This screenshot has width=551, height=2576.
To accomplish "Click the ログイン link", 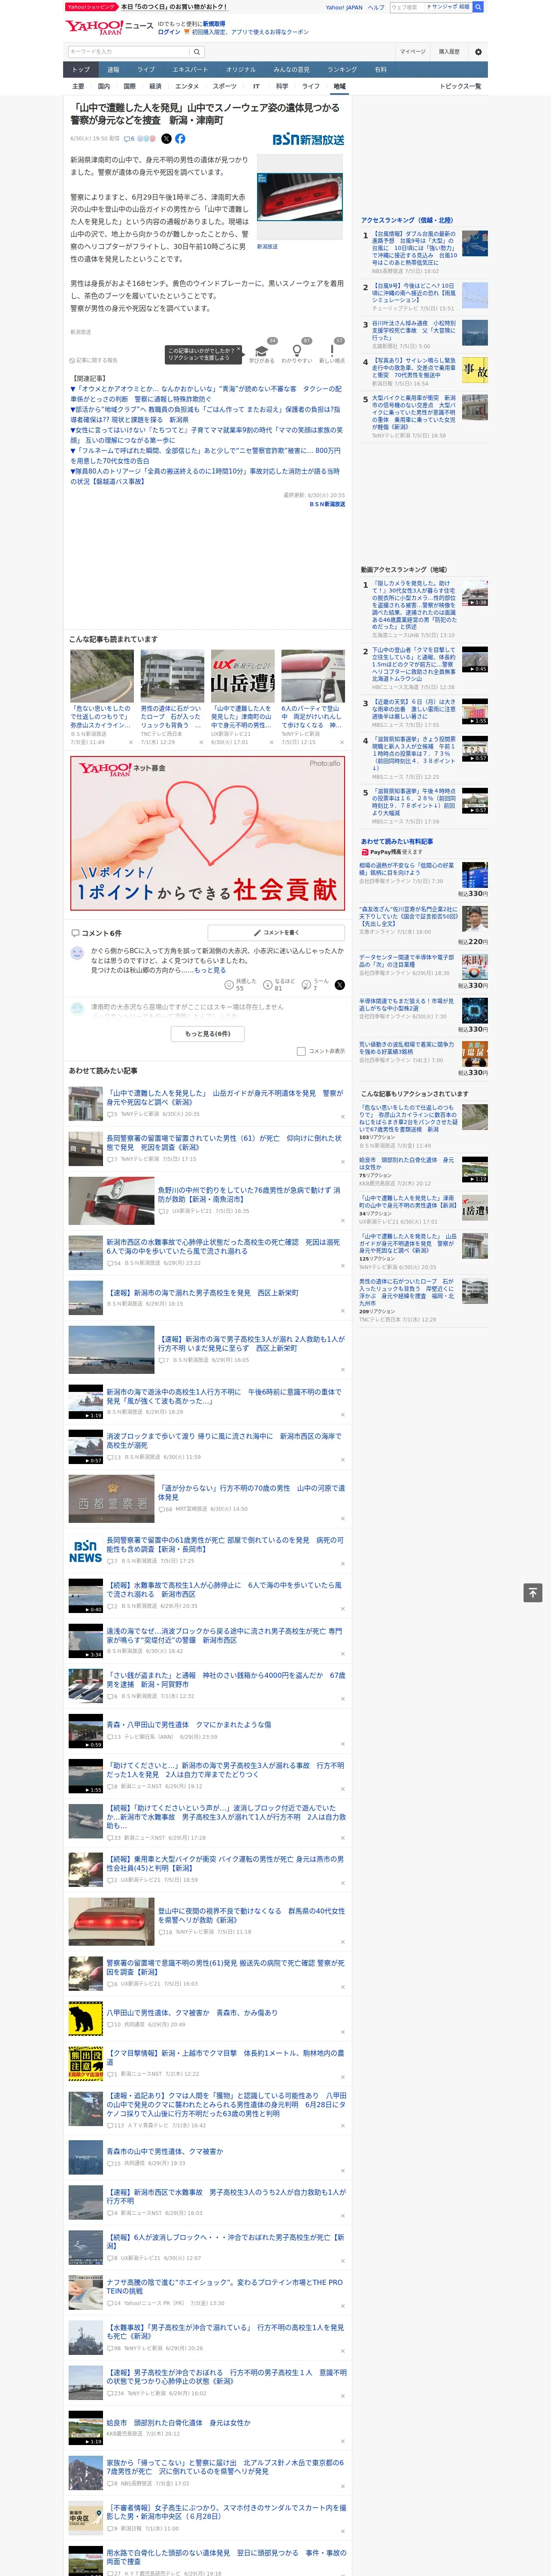I will point(169,32).
